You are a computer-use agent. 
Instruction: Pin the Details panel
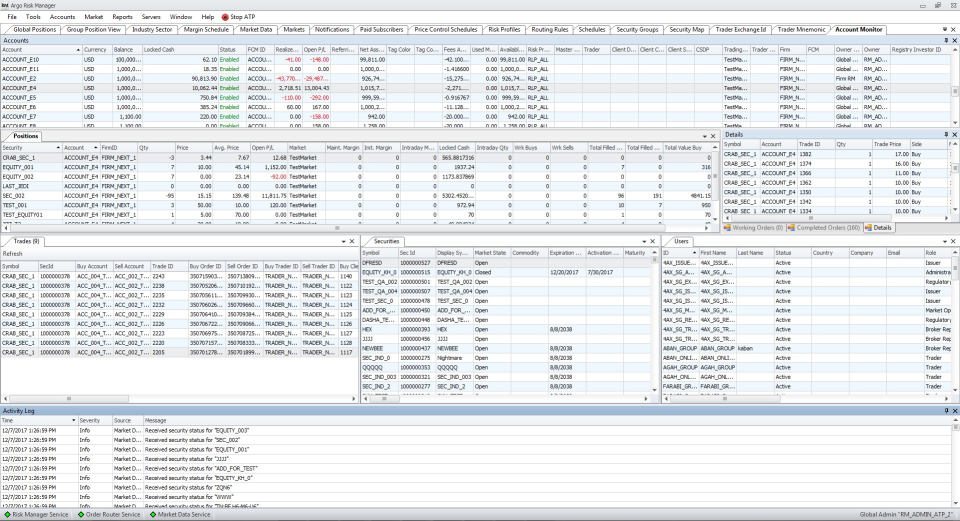946,135
